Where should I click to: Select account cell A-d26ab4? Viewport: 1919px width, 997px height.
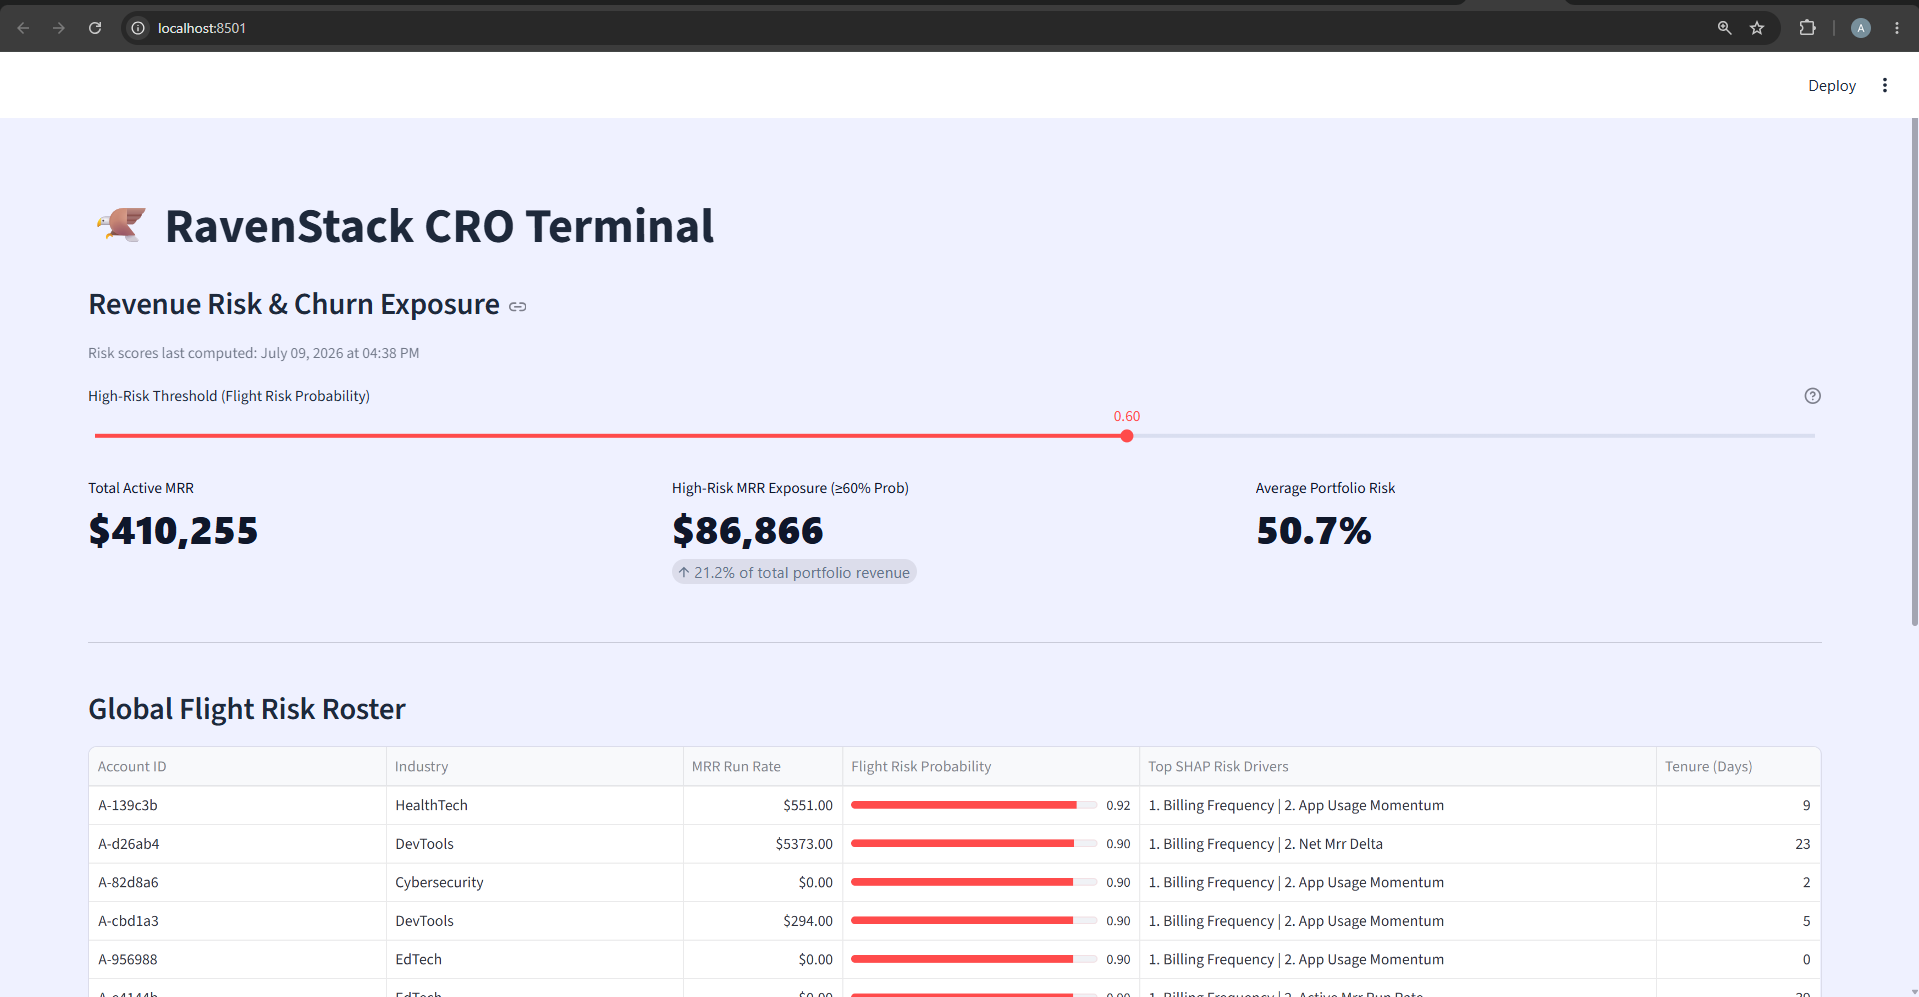[237, 844]
